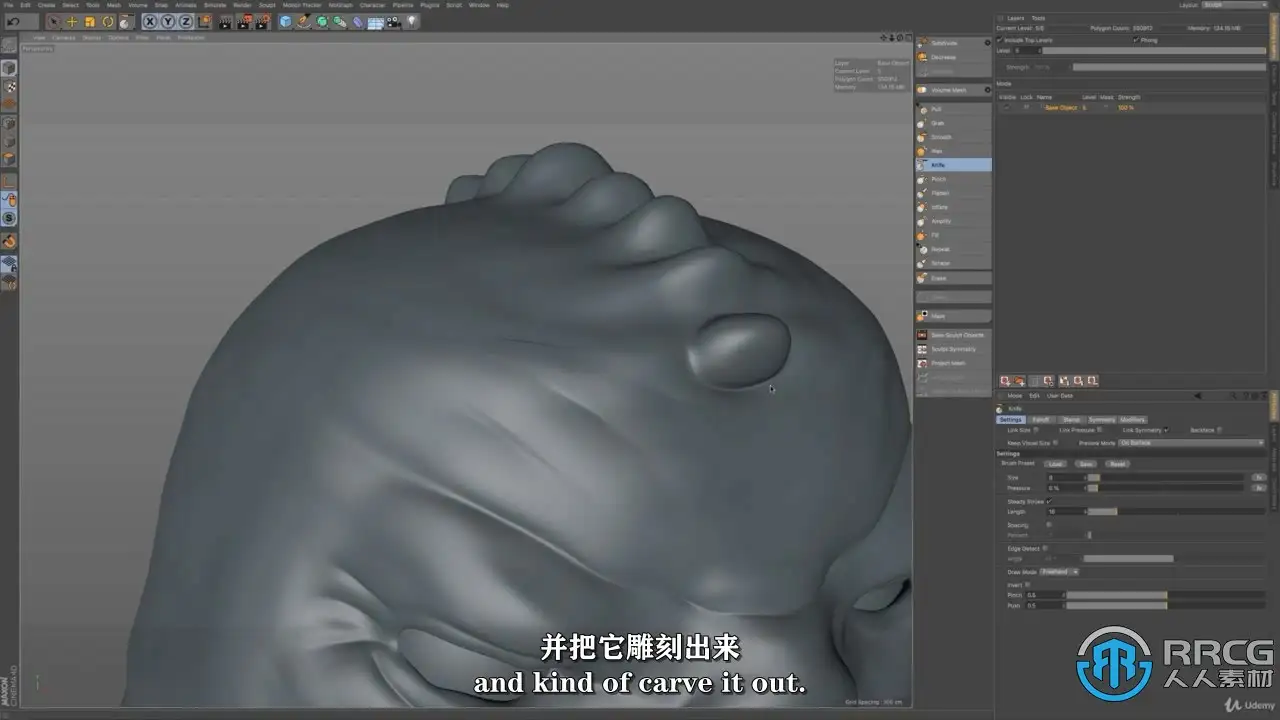Select the Move tool in toolbar

tap(72, 21)
